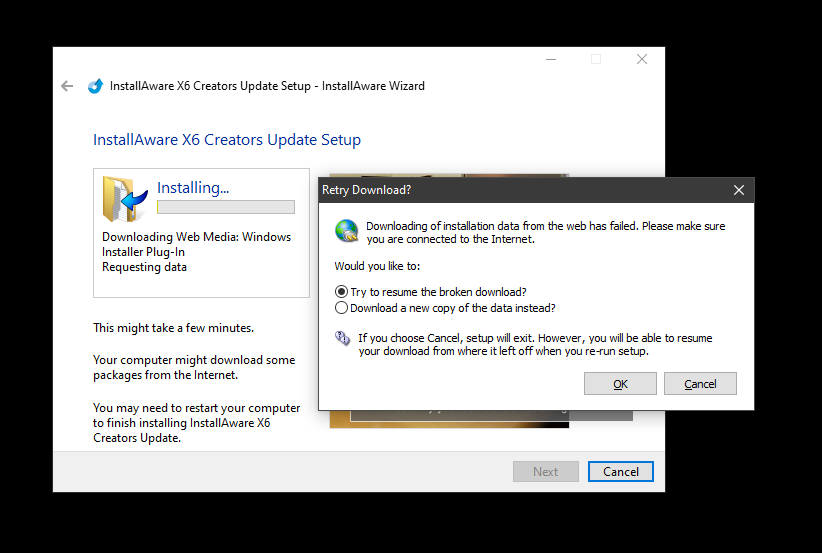The width and height of the screenshot is (822, 553).
Task: Click 'If you choose Cancel, setup will exit' note
Action: click(535, 345)
